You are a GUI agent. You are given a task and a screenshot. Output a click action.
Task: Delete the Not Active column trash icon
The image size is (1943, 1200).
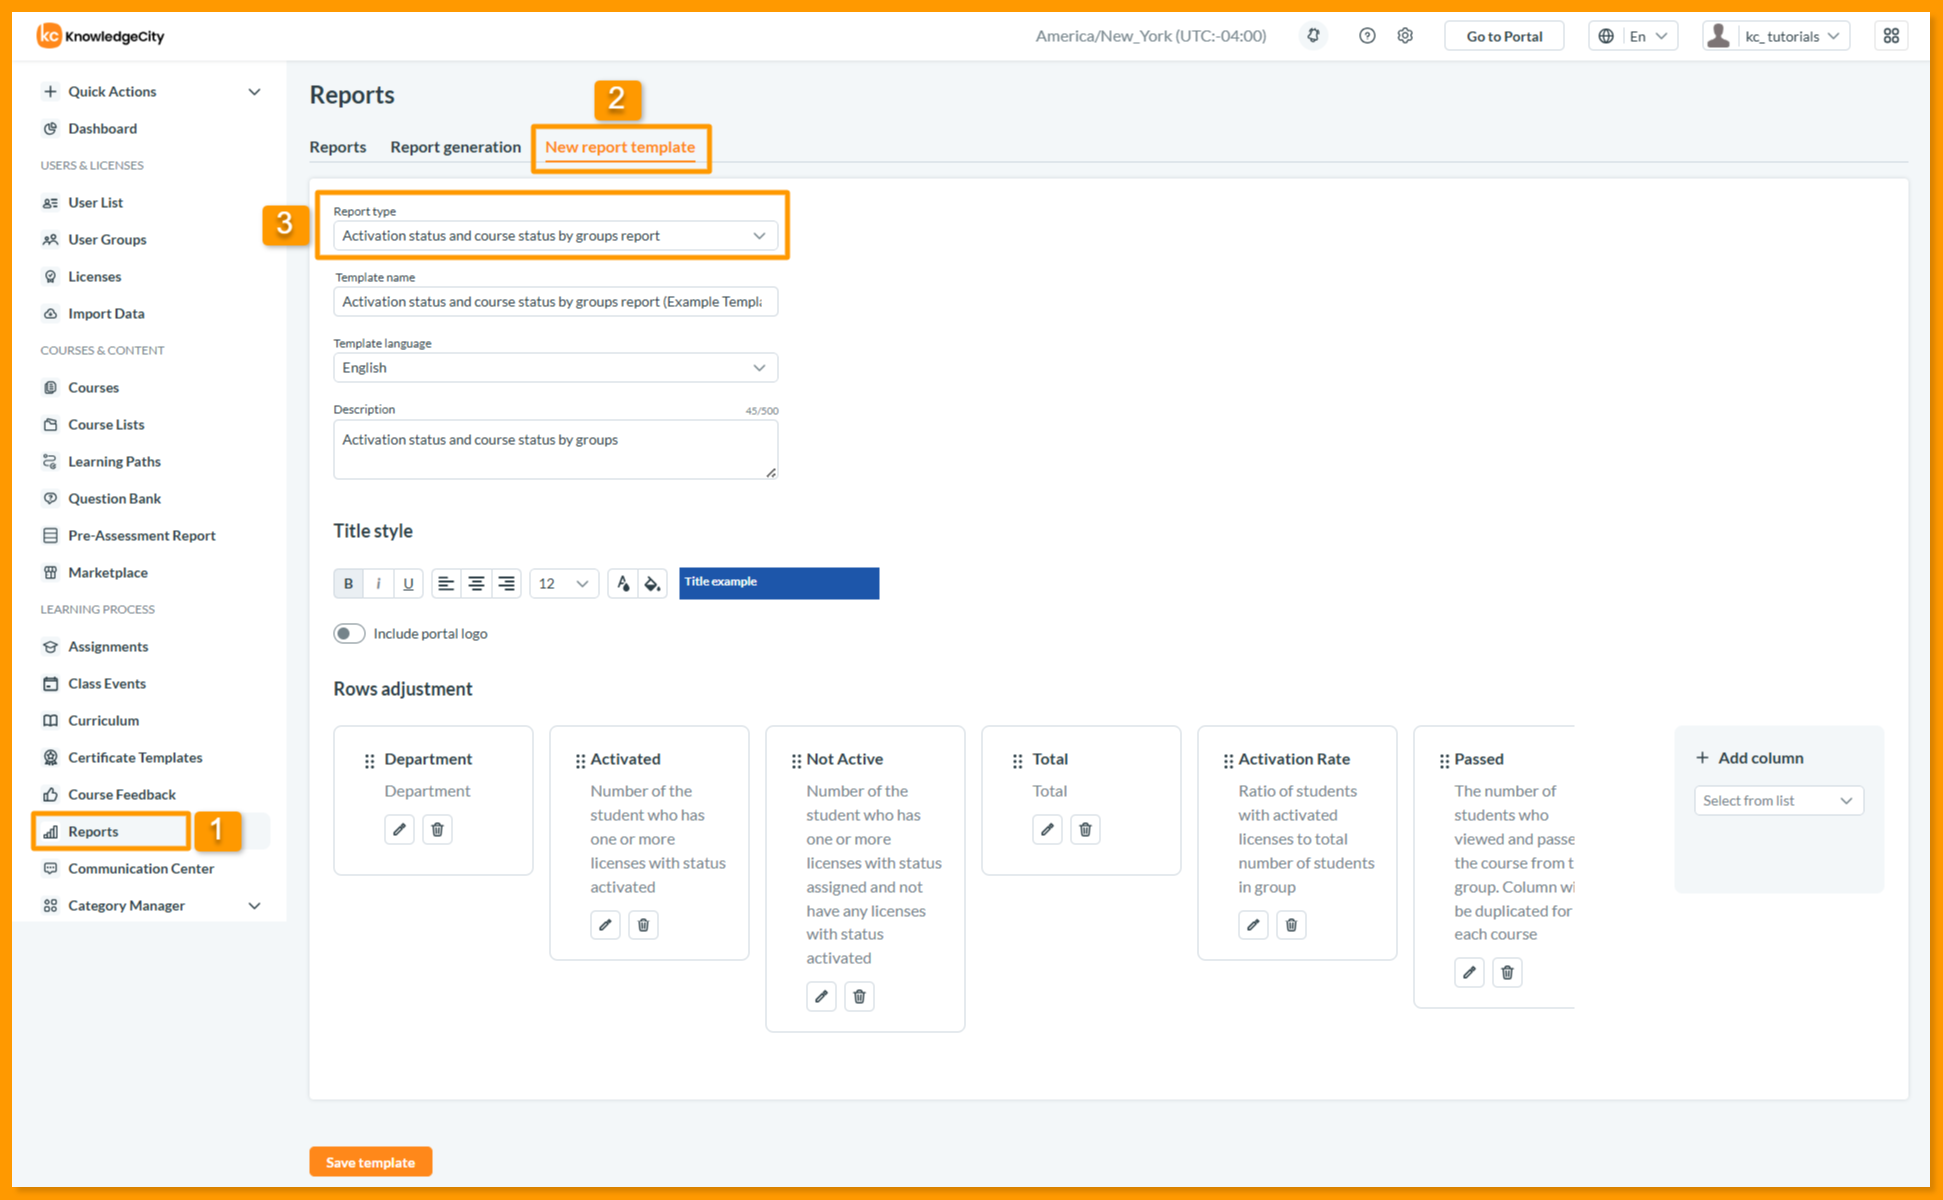tap(859, 996)
